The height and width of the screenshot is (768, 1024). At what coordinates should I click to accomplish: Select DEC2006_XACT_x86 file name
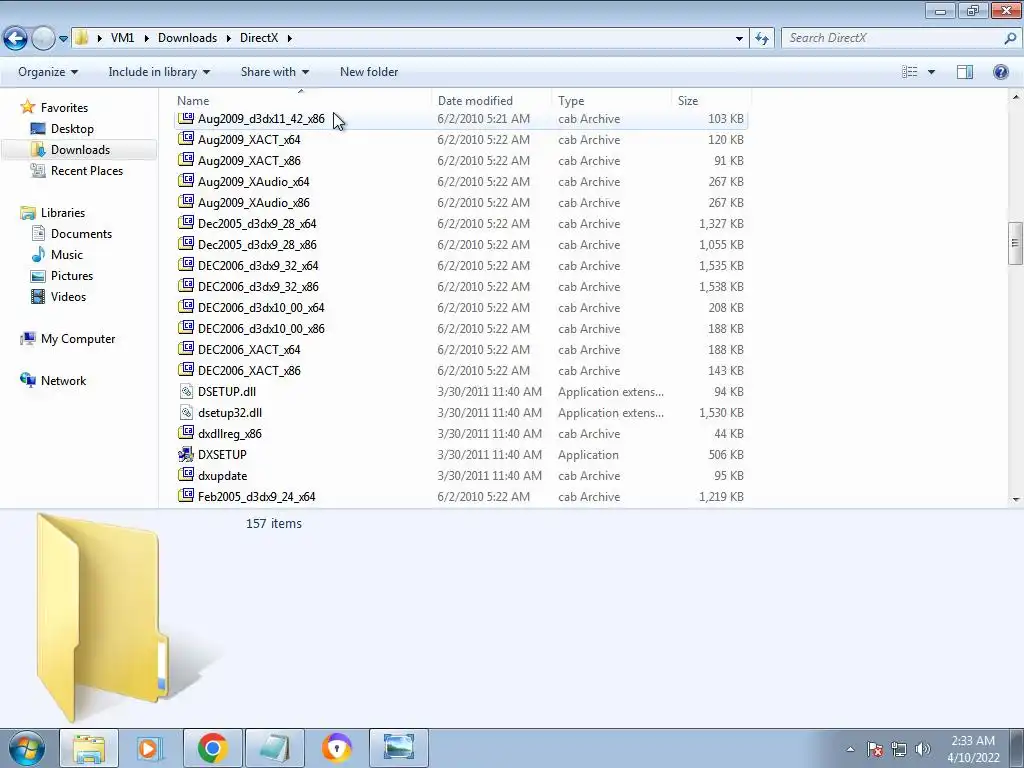tap(249, 370)
